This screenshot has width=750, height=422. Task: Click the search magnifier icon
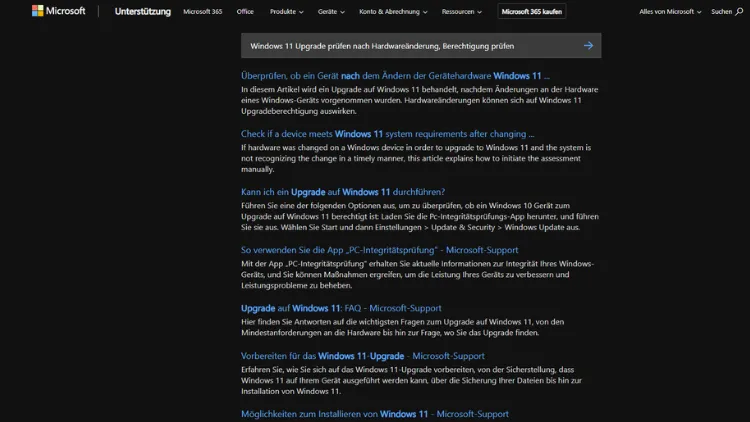pos(739,11)
